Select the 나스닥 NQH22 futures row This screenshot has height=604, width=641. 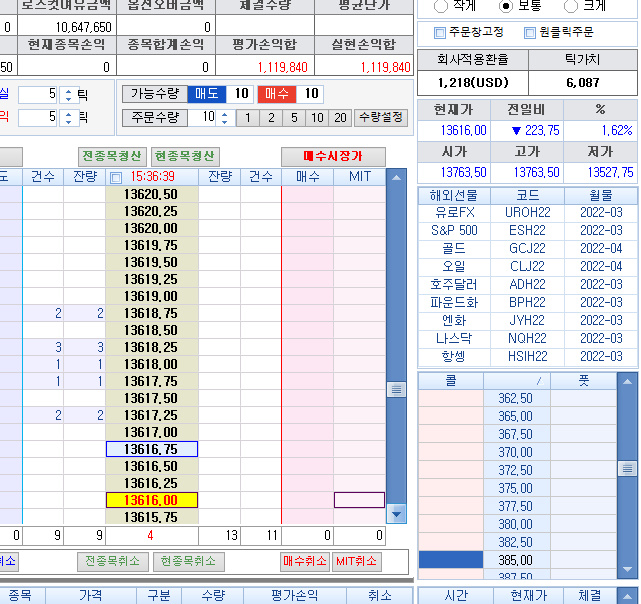tap(527, 339)
